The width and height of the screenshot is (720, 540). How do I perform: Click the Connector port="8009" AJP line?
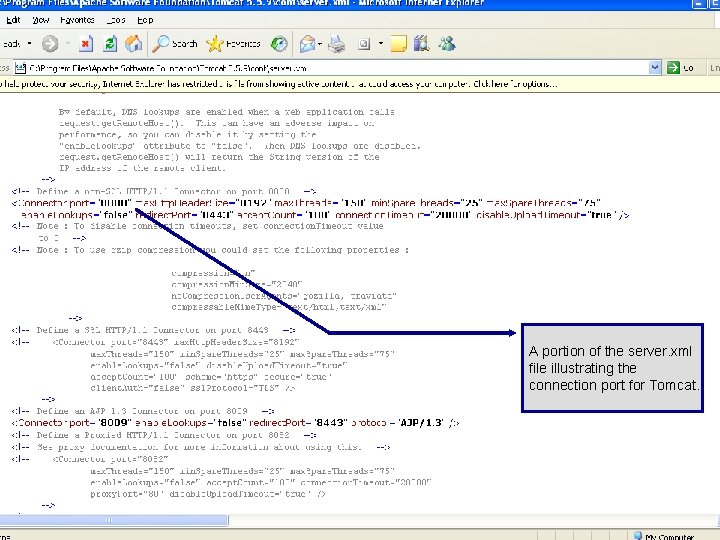pos(235,423)
